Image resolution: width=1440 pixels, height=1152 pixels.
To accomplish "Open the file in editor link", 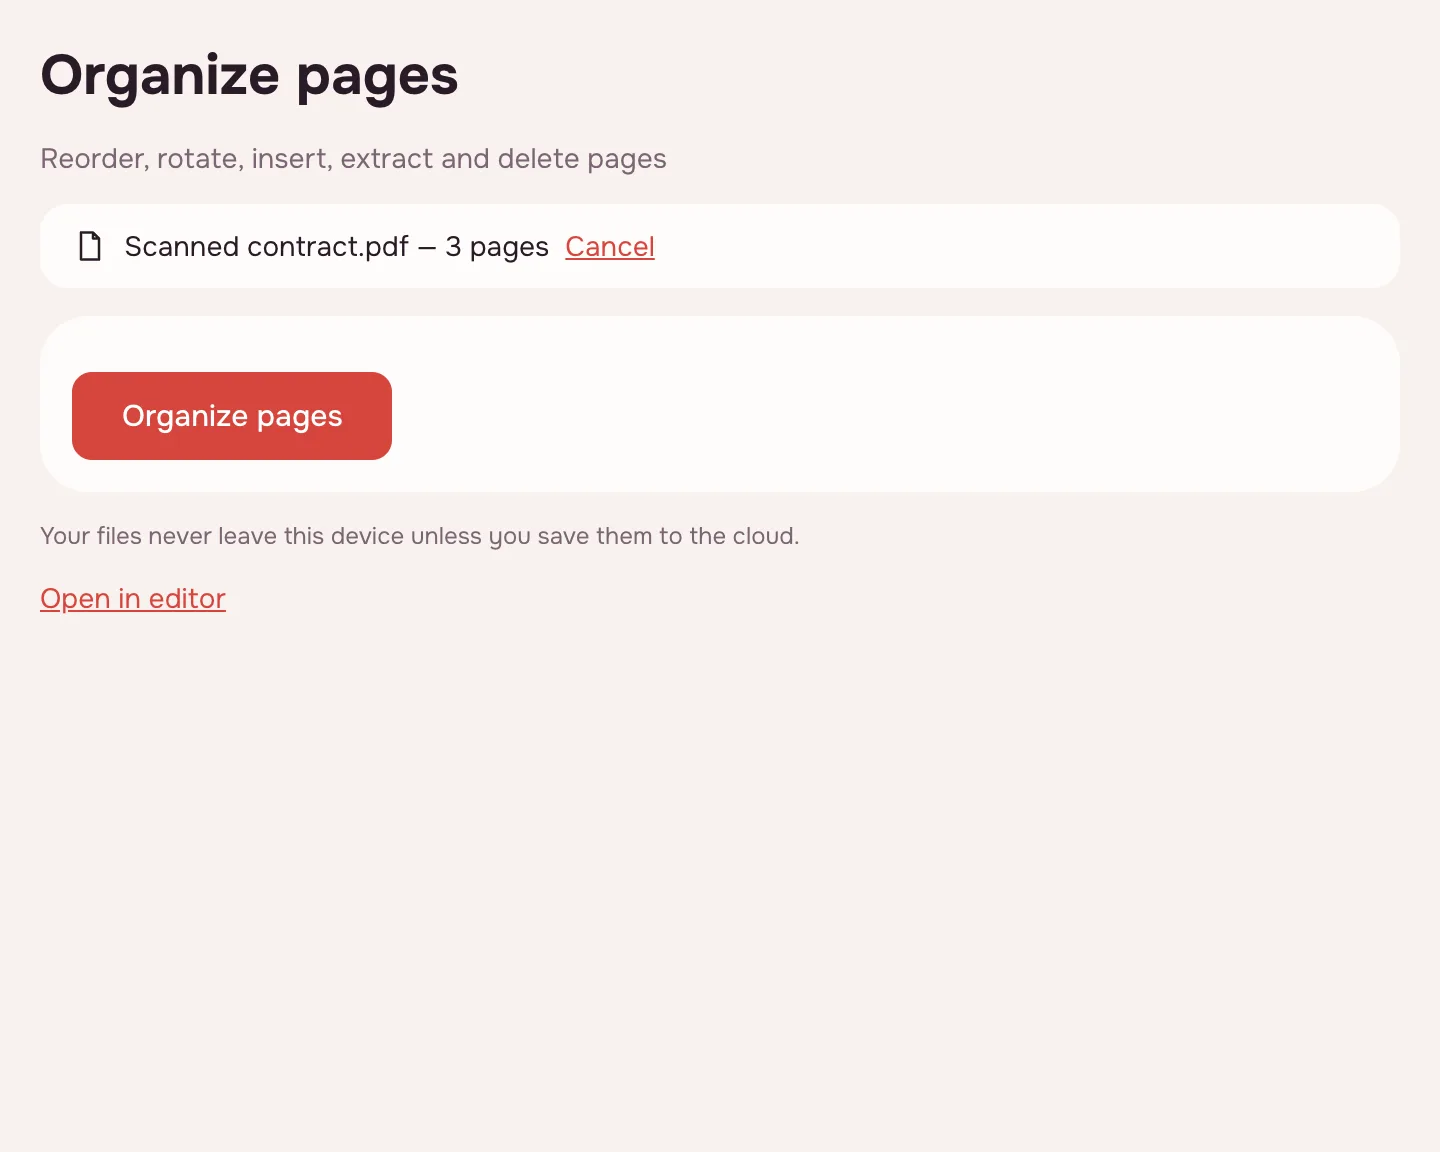I will [133, 598].
